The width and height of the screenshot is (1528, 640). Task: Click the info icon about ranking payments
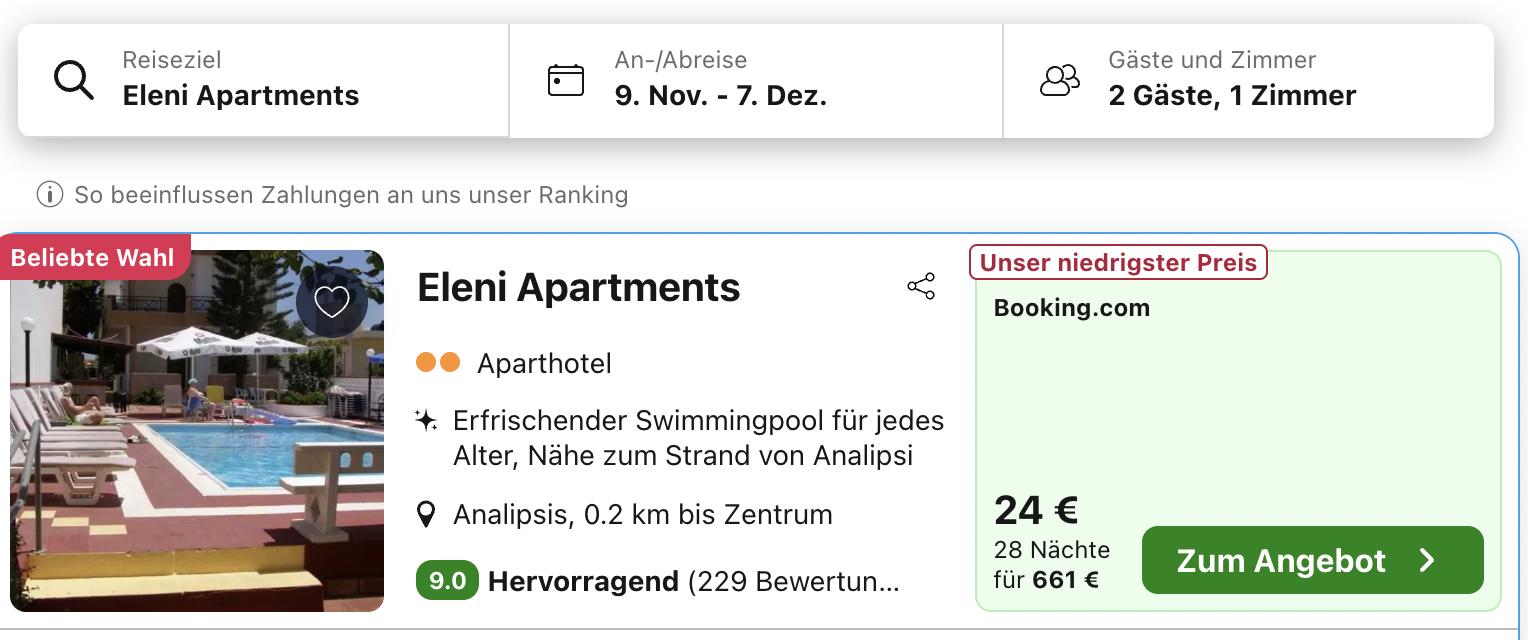(x=50, y=194)
